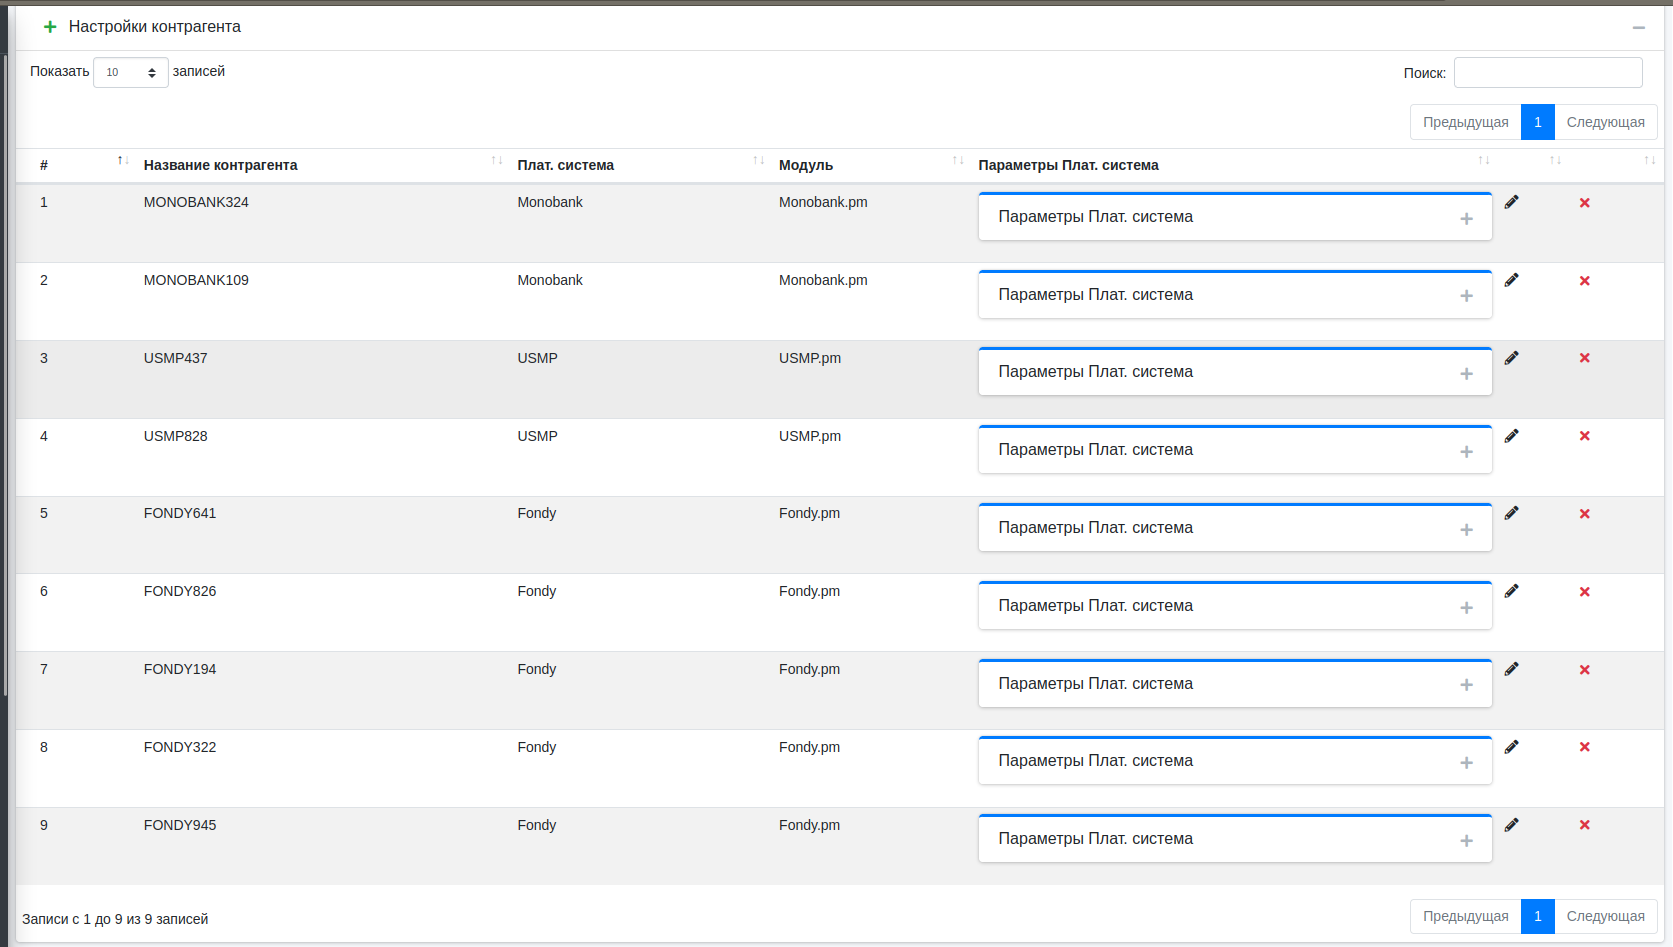Click the Поиск search input field

click(1547, 73)
